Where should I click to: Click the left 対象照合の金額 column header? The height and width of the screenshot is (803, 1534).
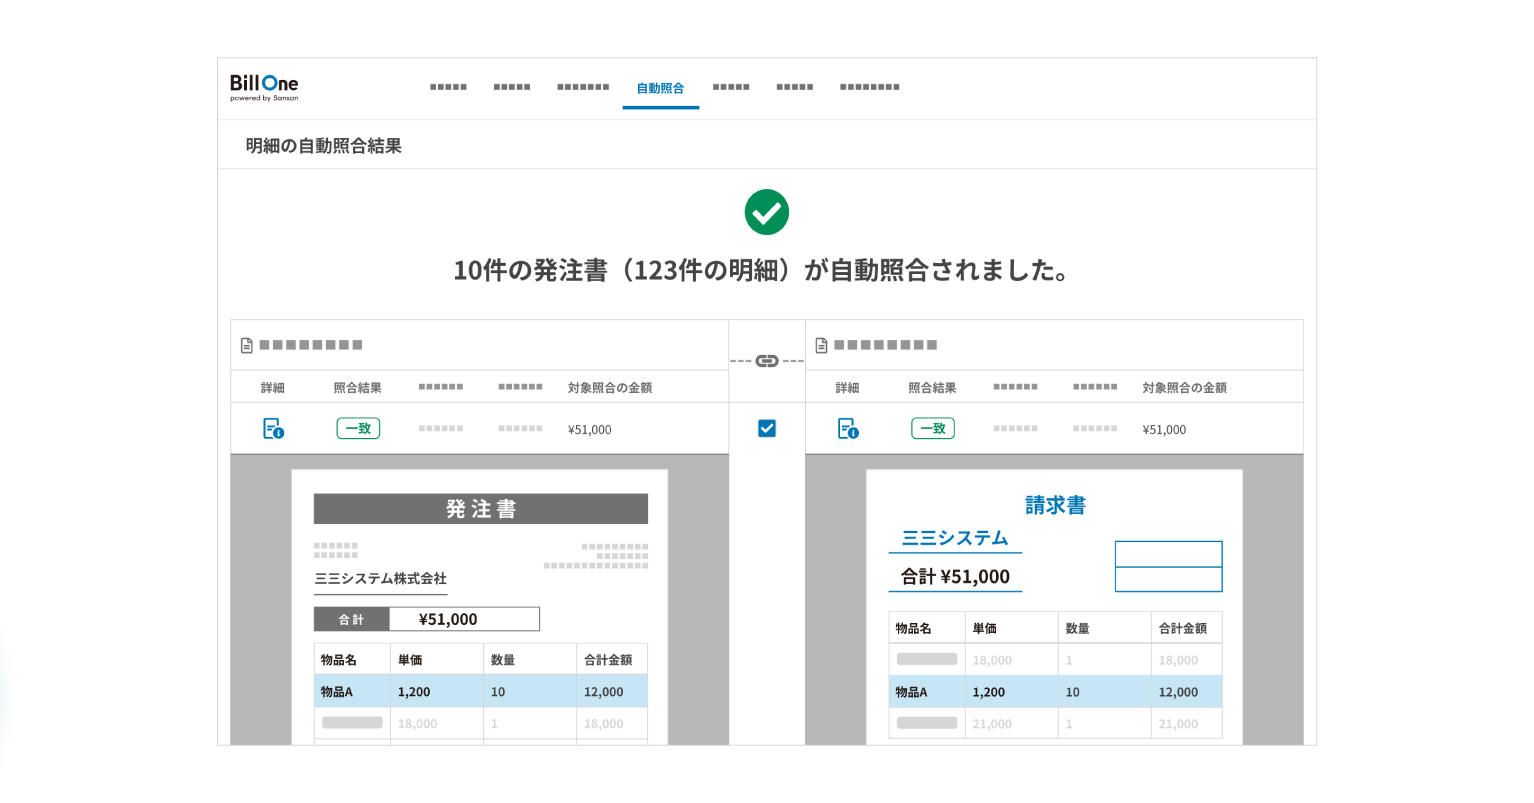(x=610, y=388)
